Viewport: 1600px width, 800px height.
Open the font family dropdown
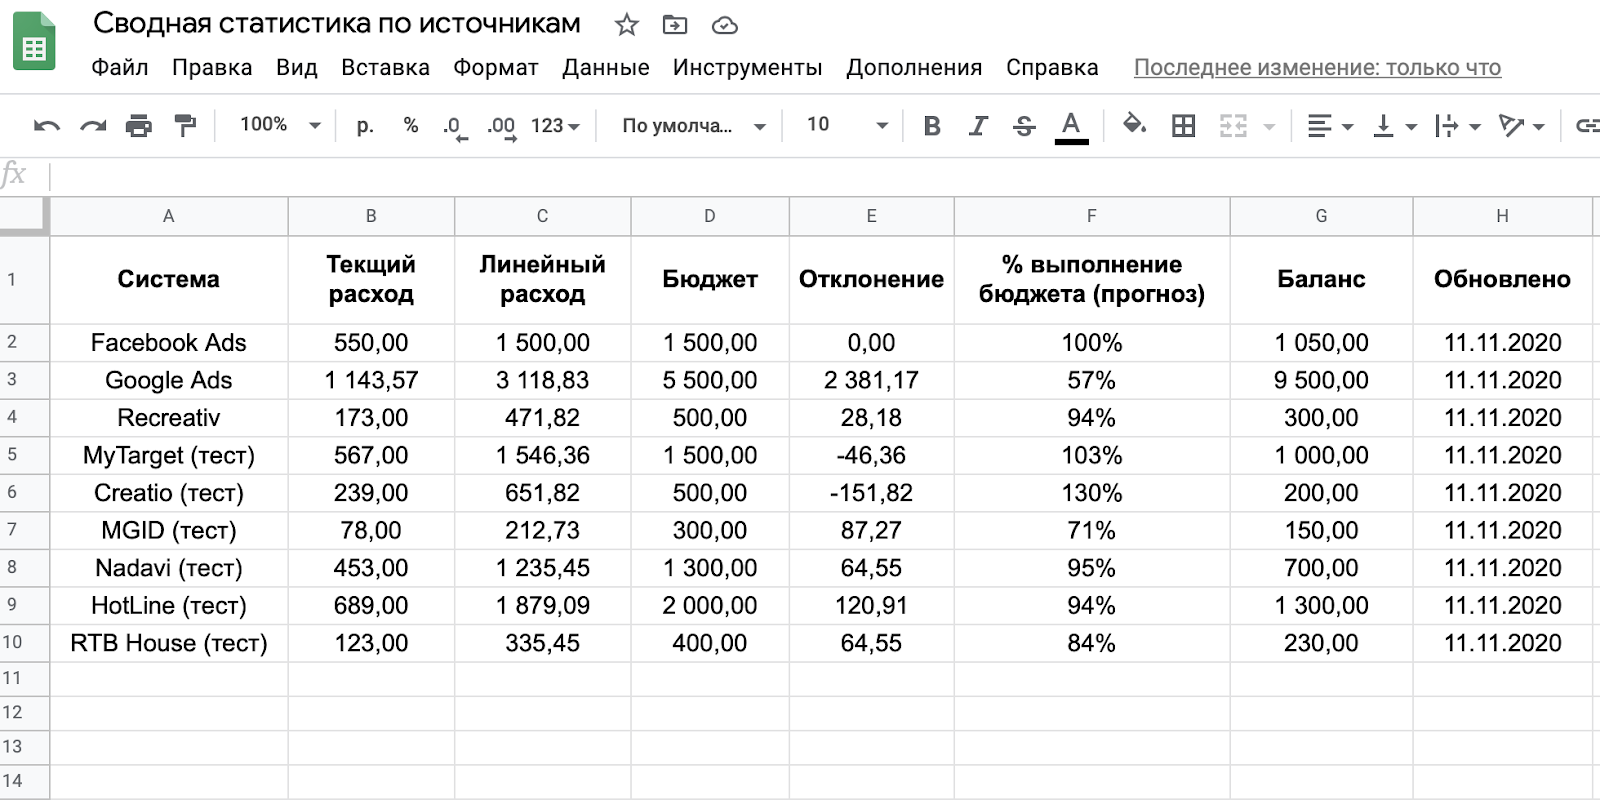(694, 126)
